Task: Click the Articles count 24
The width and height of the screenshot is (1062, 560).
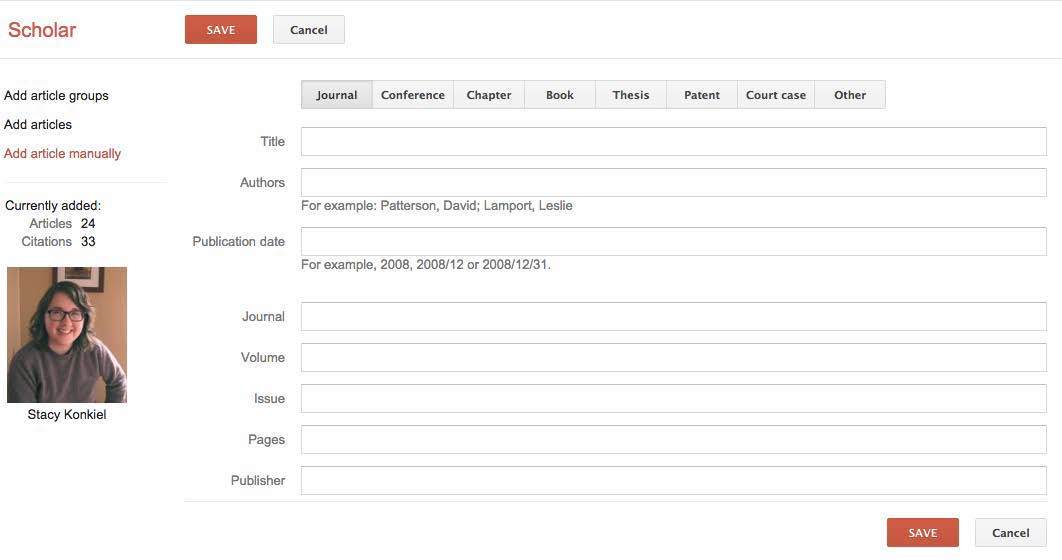Action: pos(88,223)
